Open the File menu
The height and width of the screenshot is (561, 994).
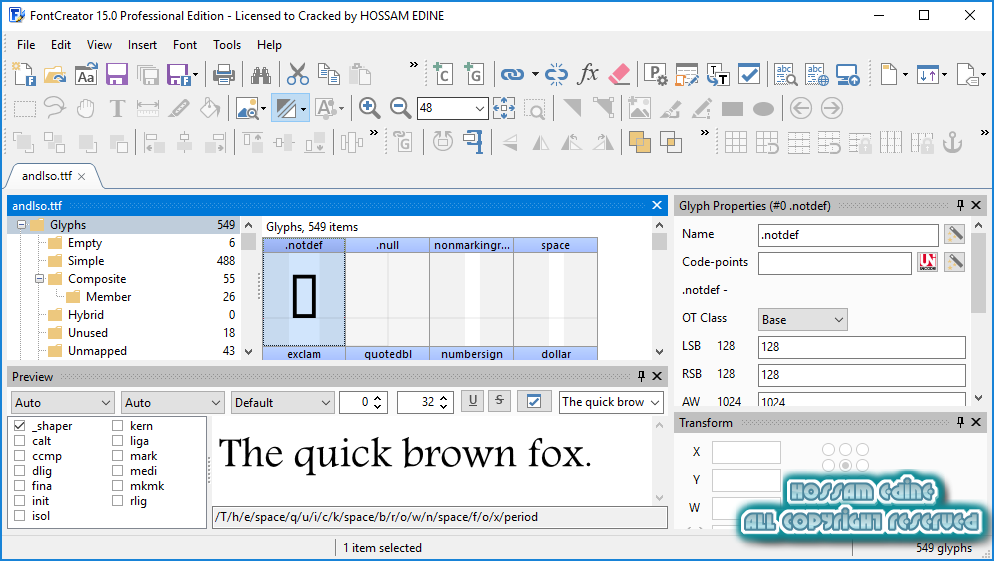[x=26, y=45]
